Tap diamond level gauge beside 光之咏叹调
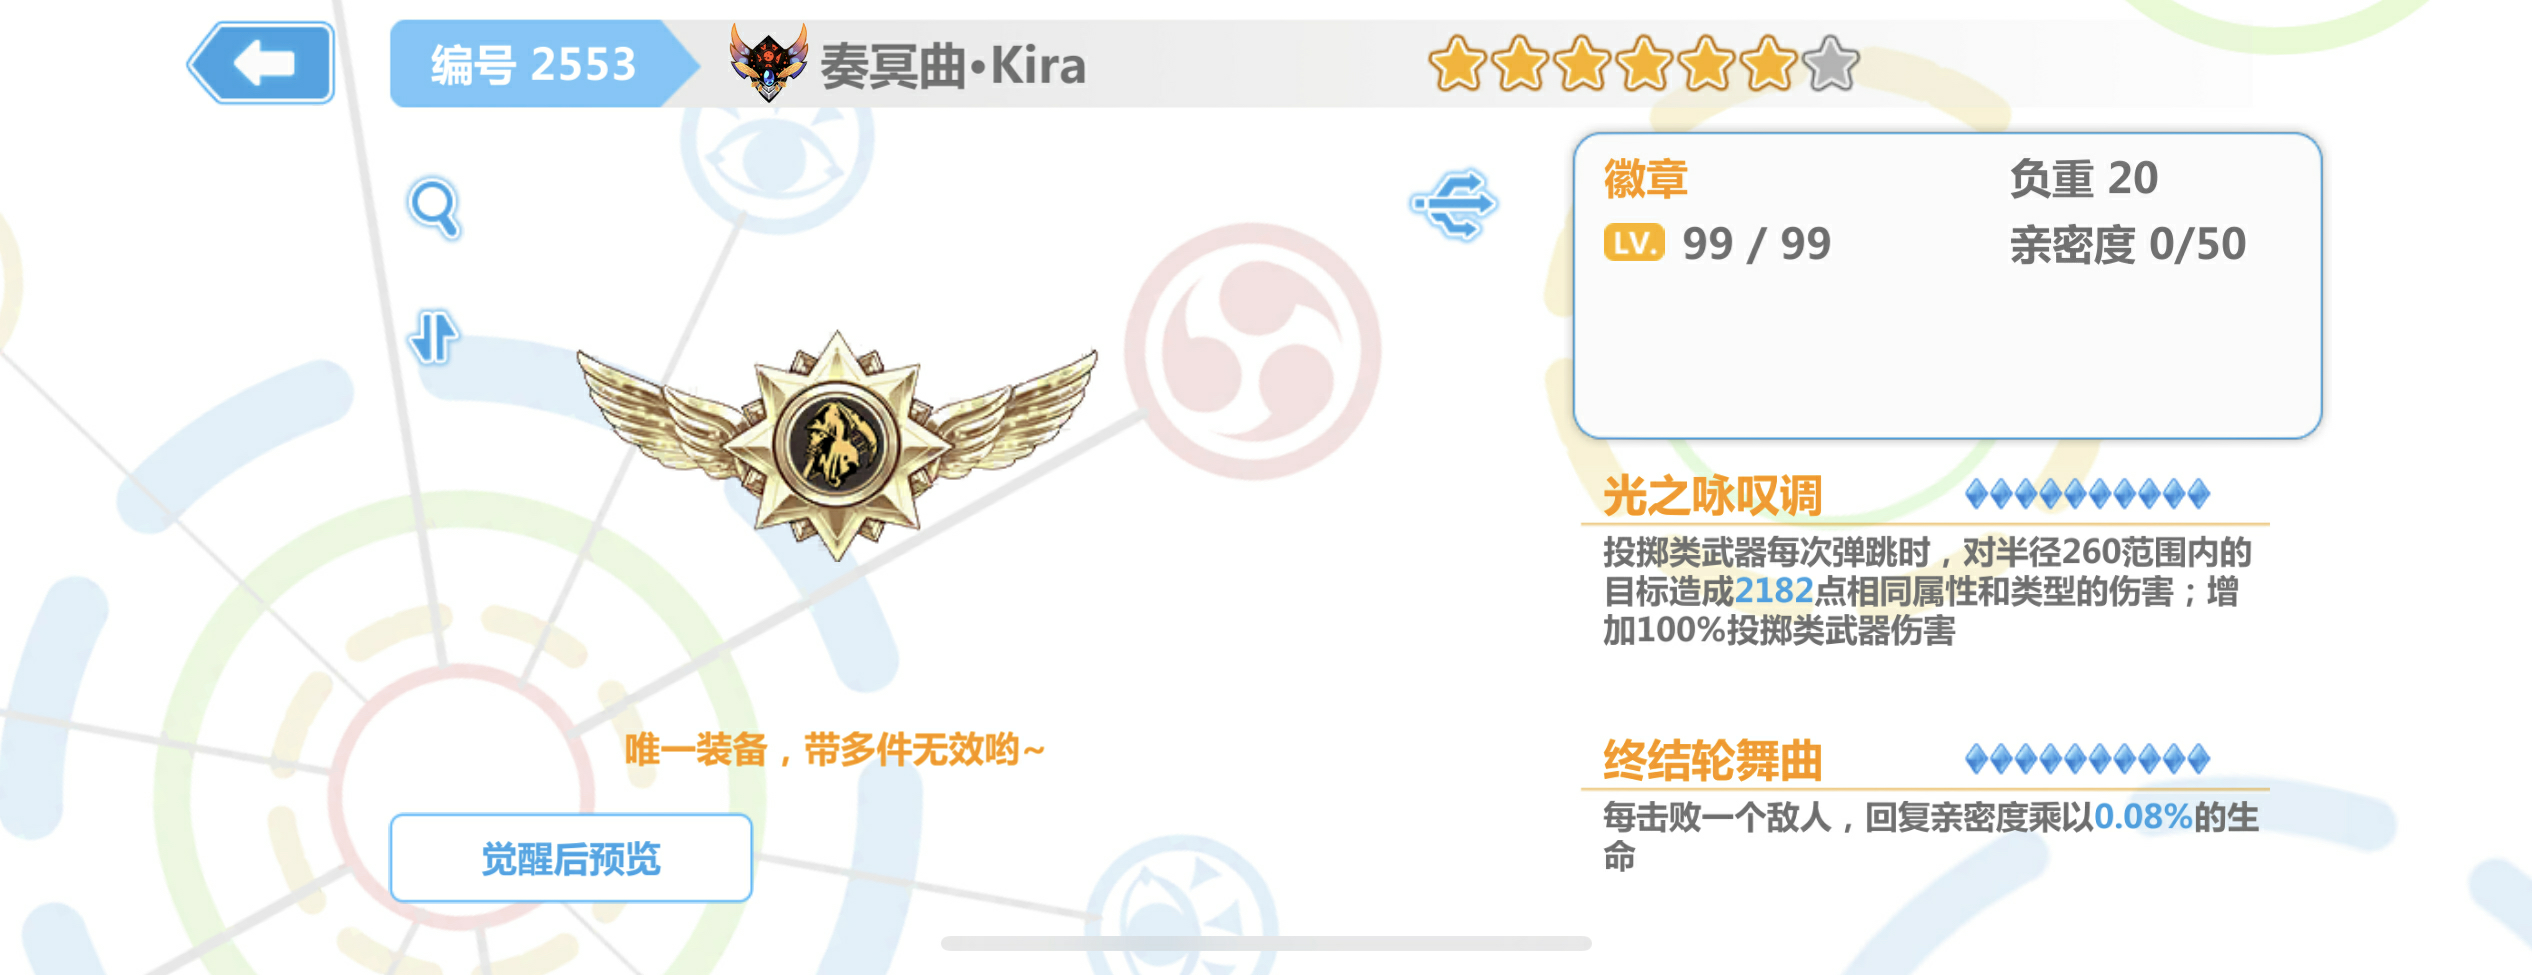This screenshot has height=975, width=2532. click(2087, 494)
